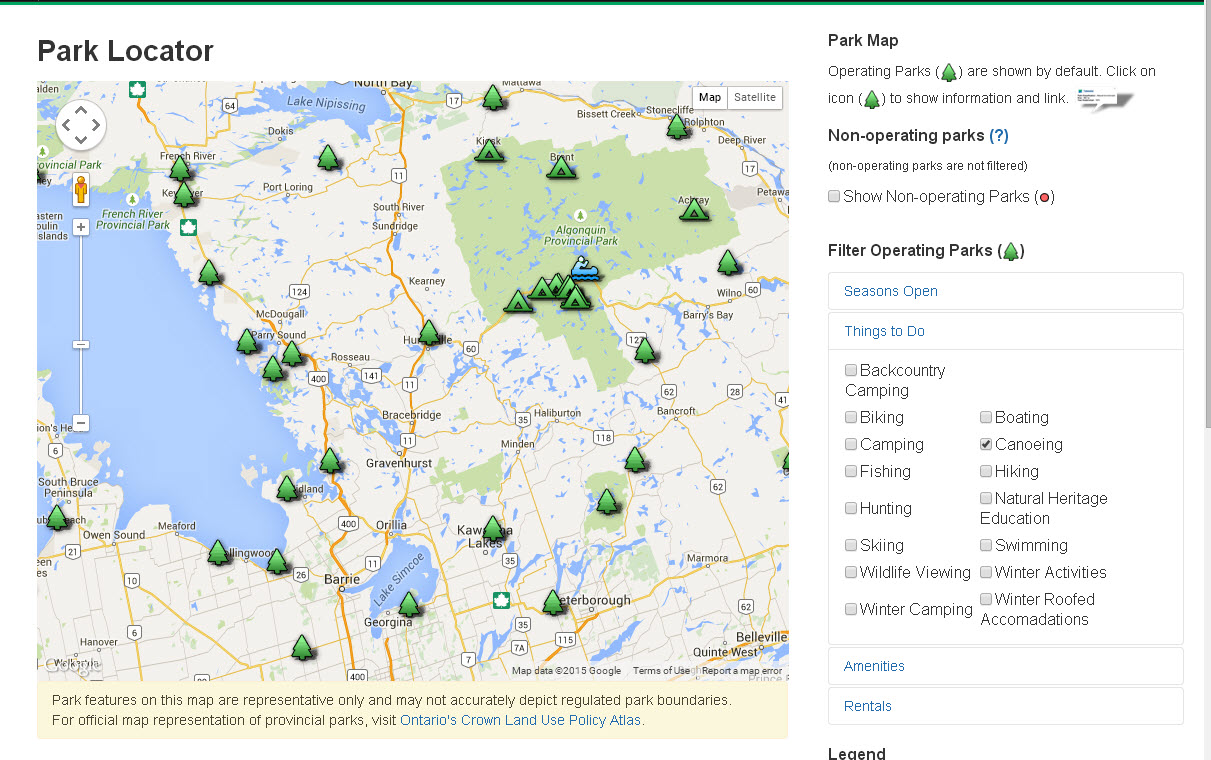Check the Boating filter
Image resolution: width=1211 pixels, height=760 pixels.
click(x=986, y=417)
